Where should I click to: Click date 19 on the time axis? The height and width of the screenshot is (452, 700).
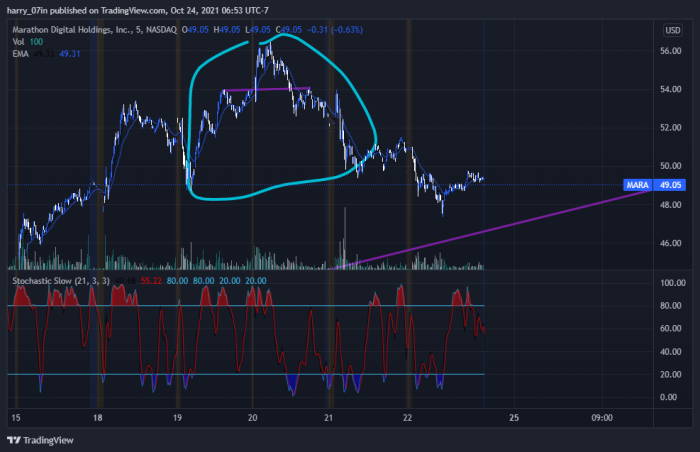(x=177, y=418)
